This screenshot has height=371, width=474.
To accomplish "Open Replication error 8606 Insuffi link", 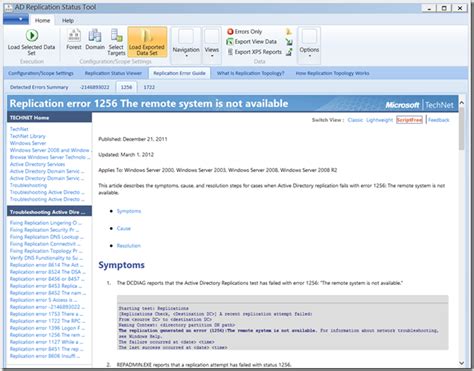I will [x=45, y=356].
